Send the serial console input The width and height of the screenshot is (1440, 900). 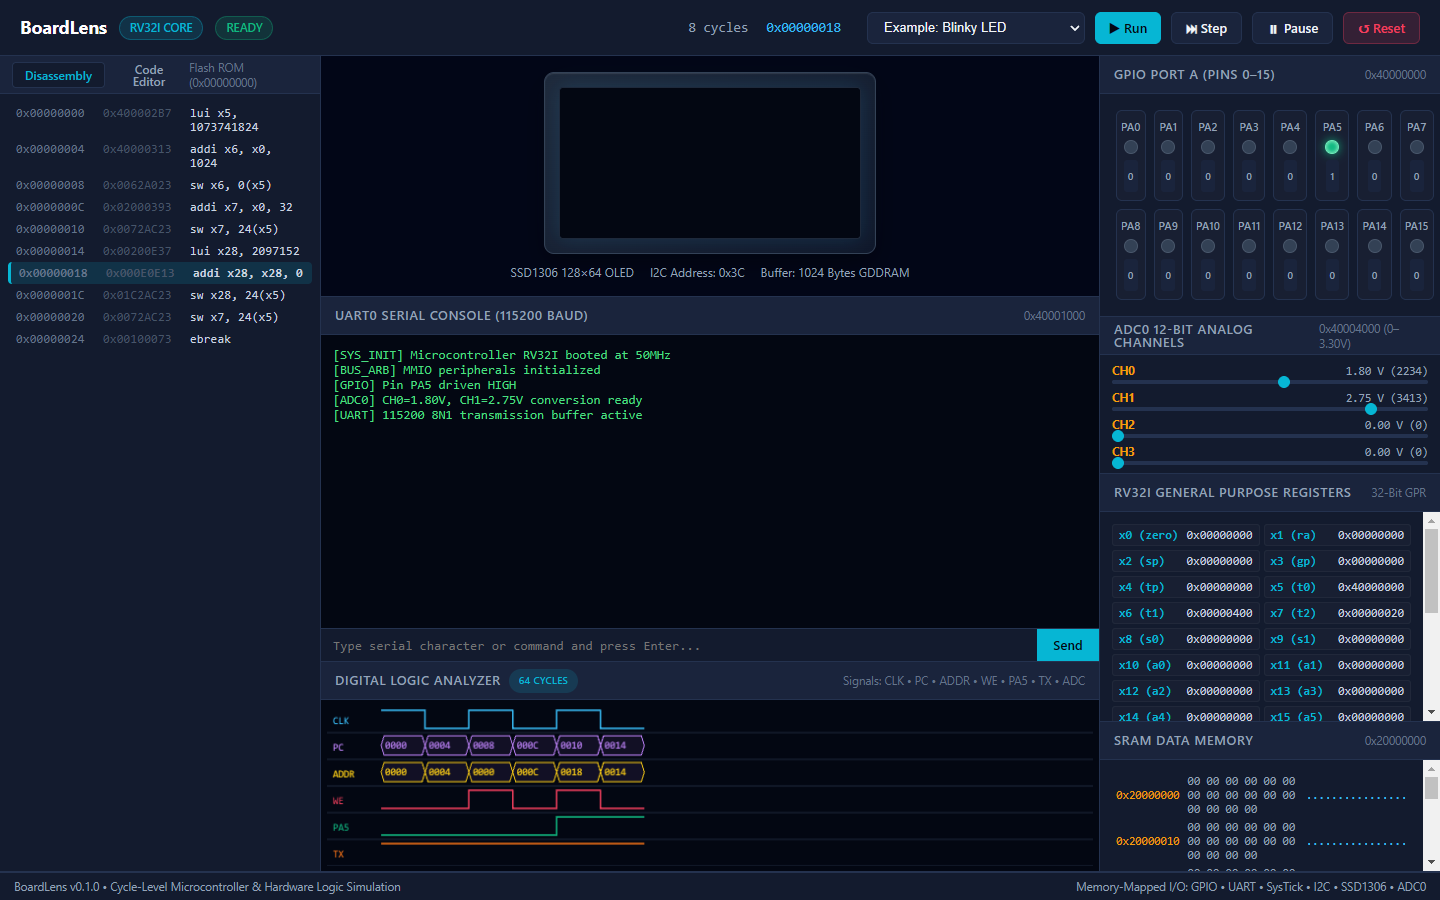(1067, 645)
